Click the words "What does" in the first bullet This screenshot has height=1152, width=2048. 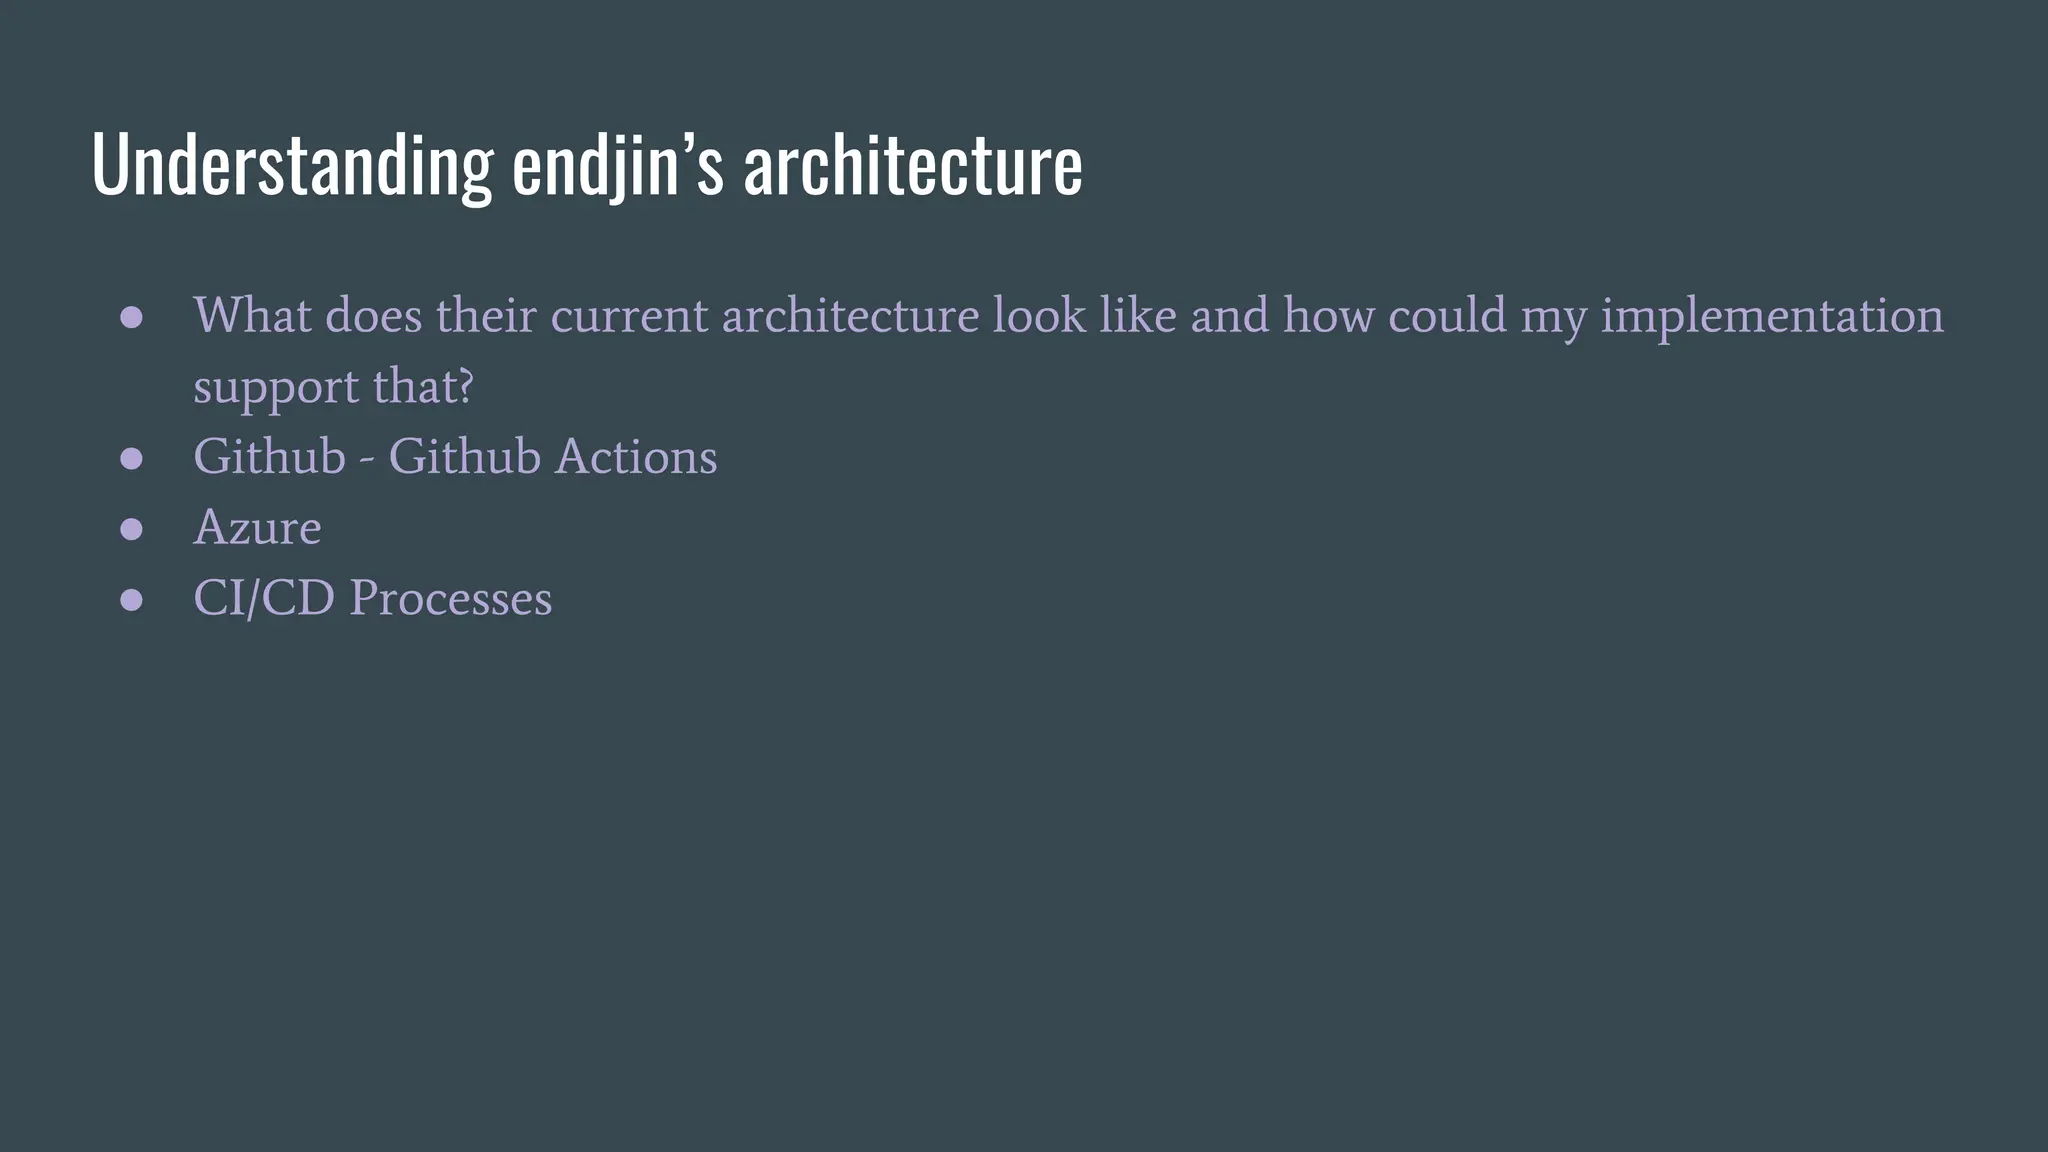point(308,316)
